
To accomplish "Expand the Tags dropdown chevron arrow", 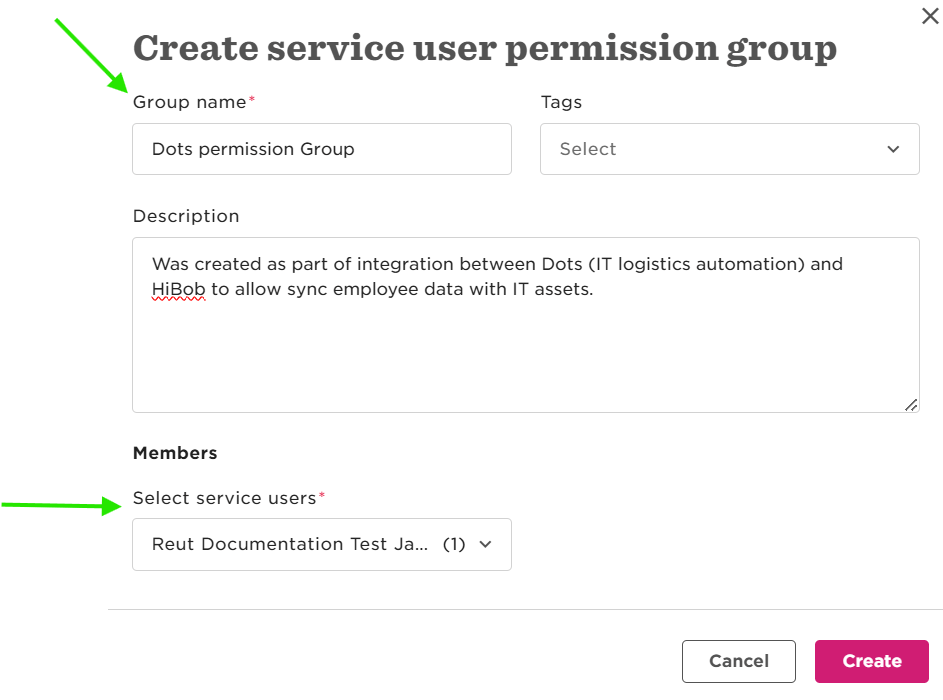I will point(893,149).
